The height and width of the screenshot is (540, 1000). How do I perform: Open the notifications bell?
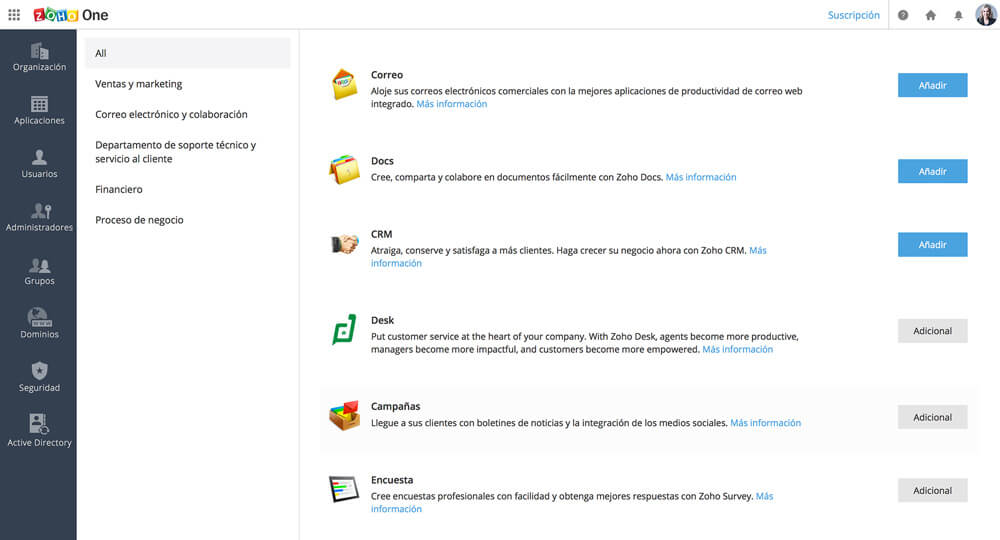click(958, 15)
